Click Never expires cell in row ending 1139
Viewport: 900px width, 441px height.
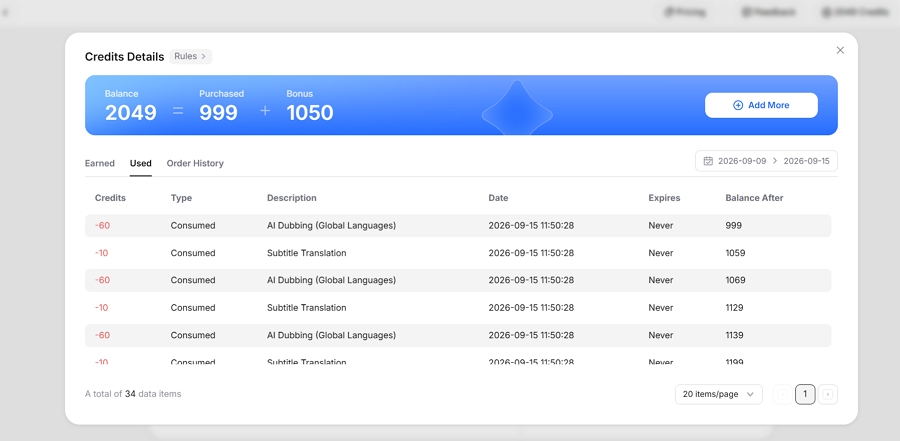[x=661, y=335]
